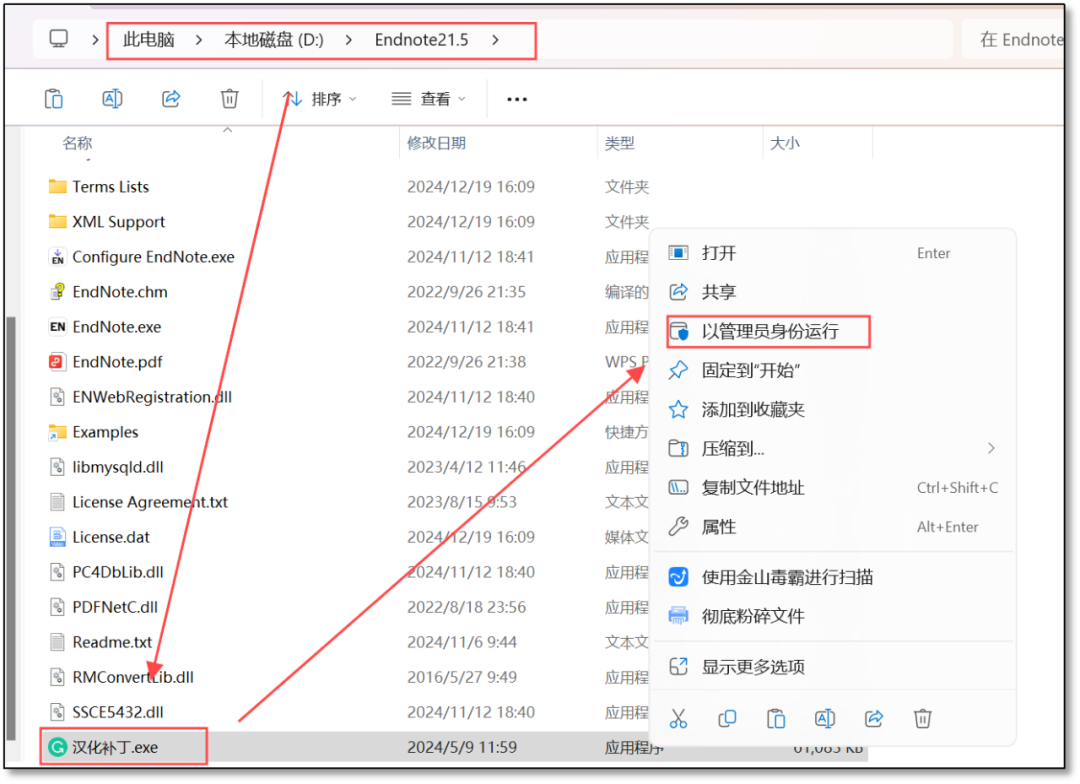Expand the chevron after 此电脑 in the path
Image resolution: width=1080 pixels, height=784 pixels.
[x=198, y=40]
